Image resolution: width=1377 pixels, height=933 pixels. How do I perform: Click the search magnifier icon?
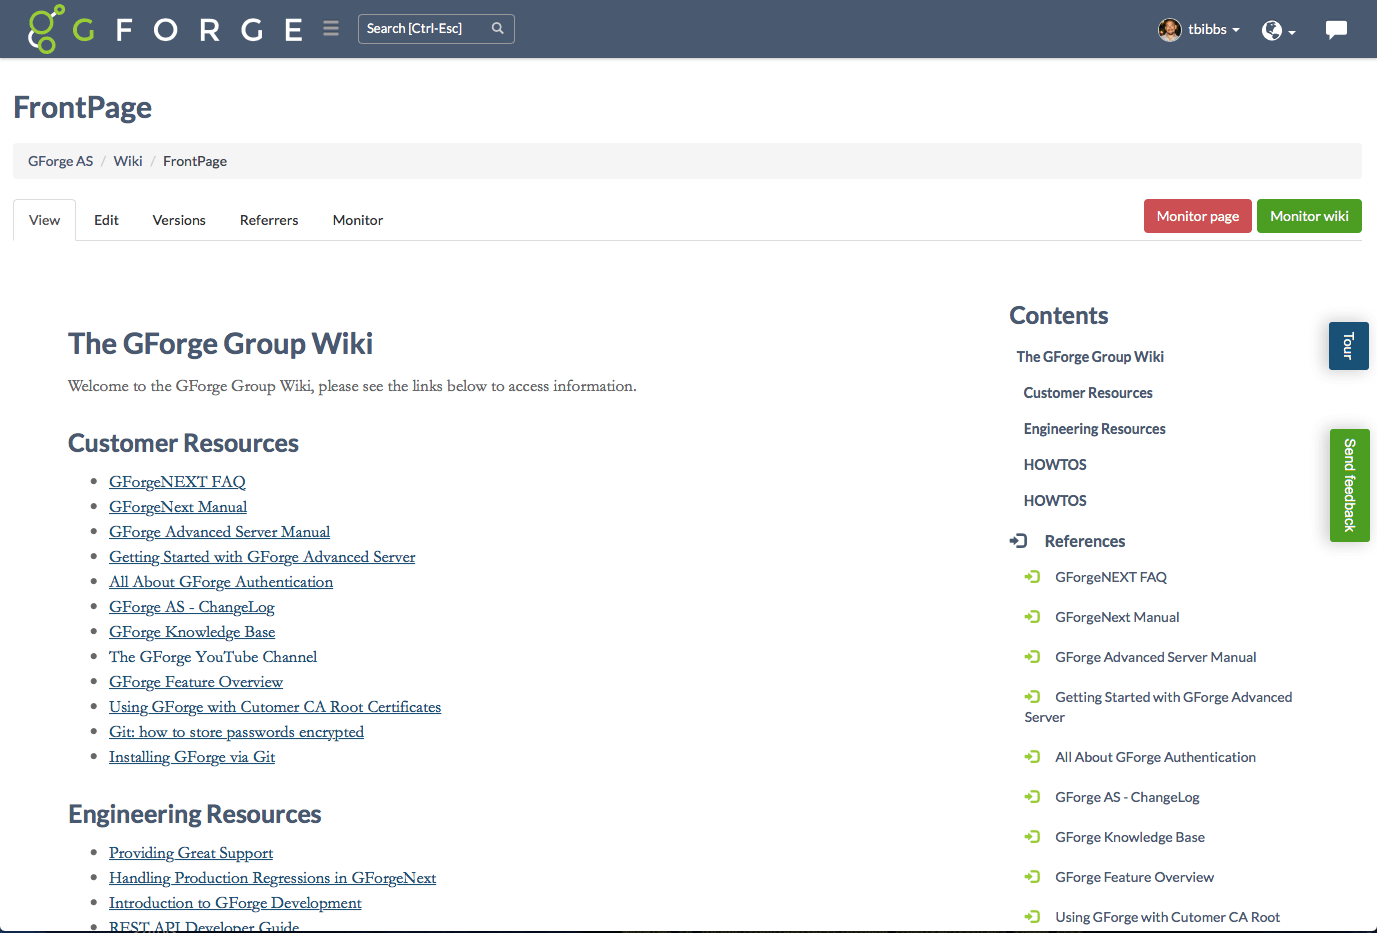[497, 28]
